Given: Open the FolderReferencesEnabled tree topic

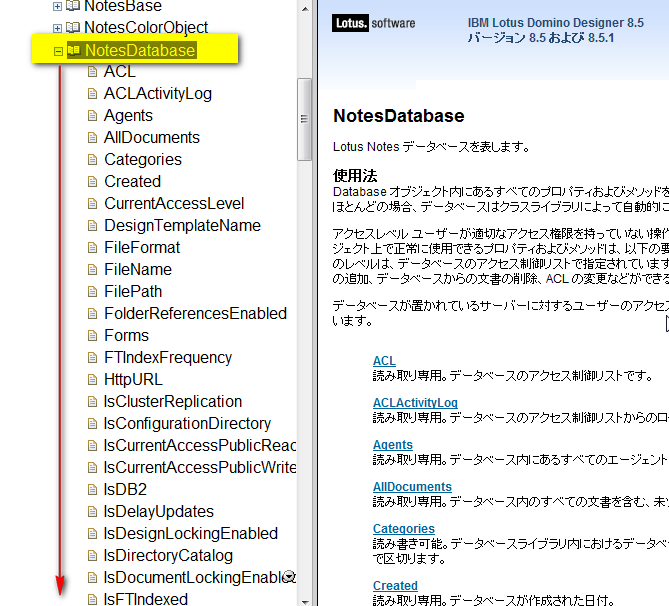Looking at the screenshot, I should (195, 313).
